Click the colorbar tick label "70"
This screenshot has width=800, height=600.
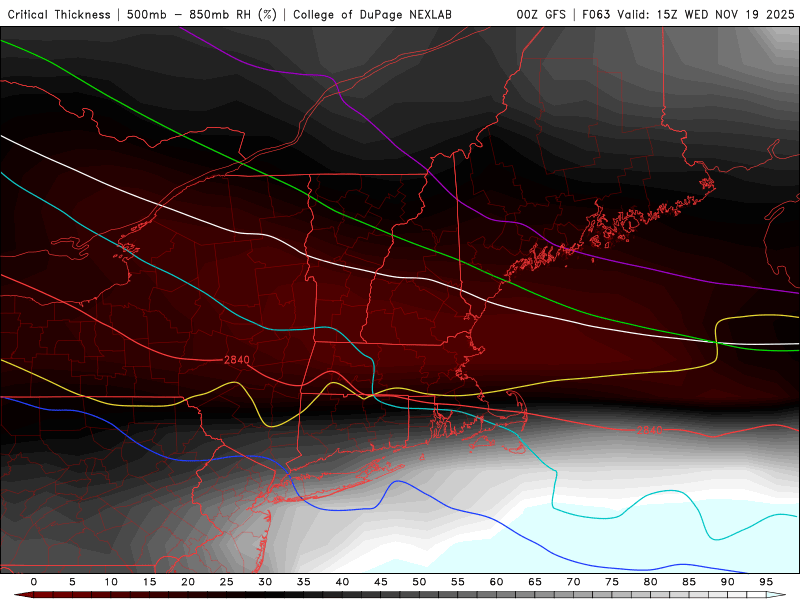tap(573, 582)
